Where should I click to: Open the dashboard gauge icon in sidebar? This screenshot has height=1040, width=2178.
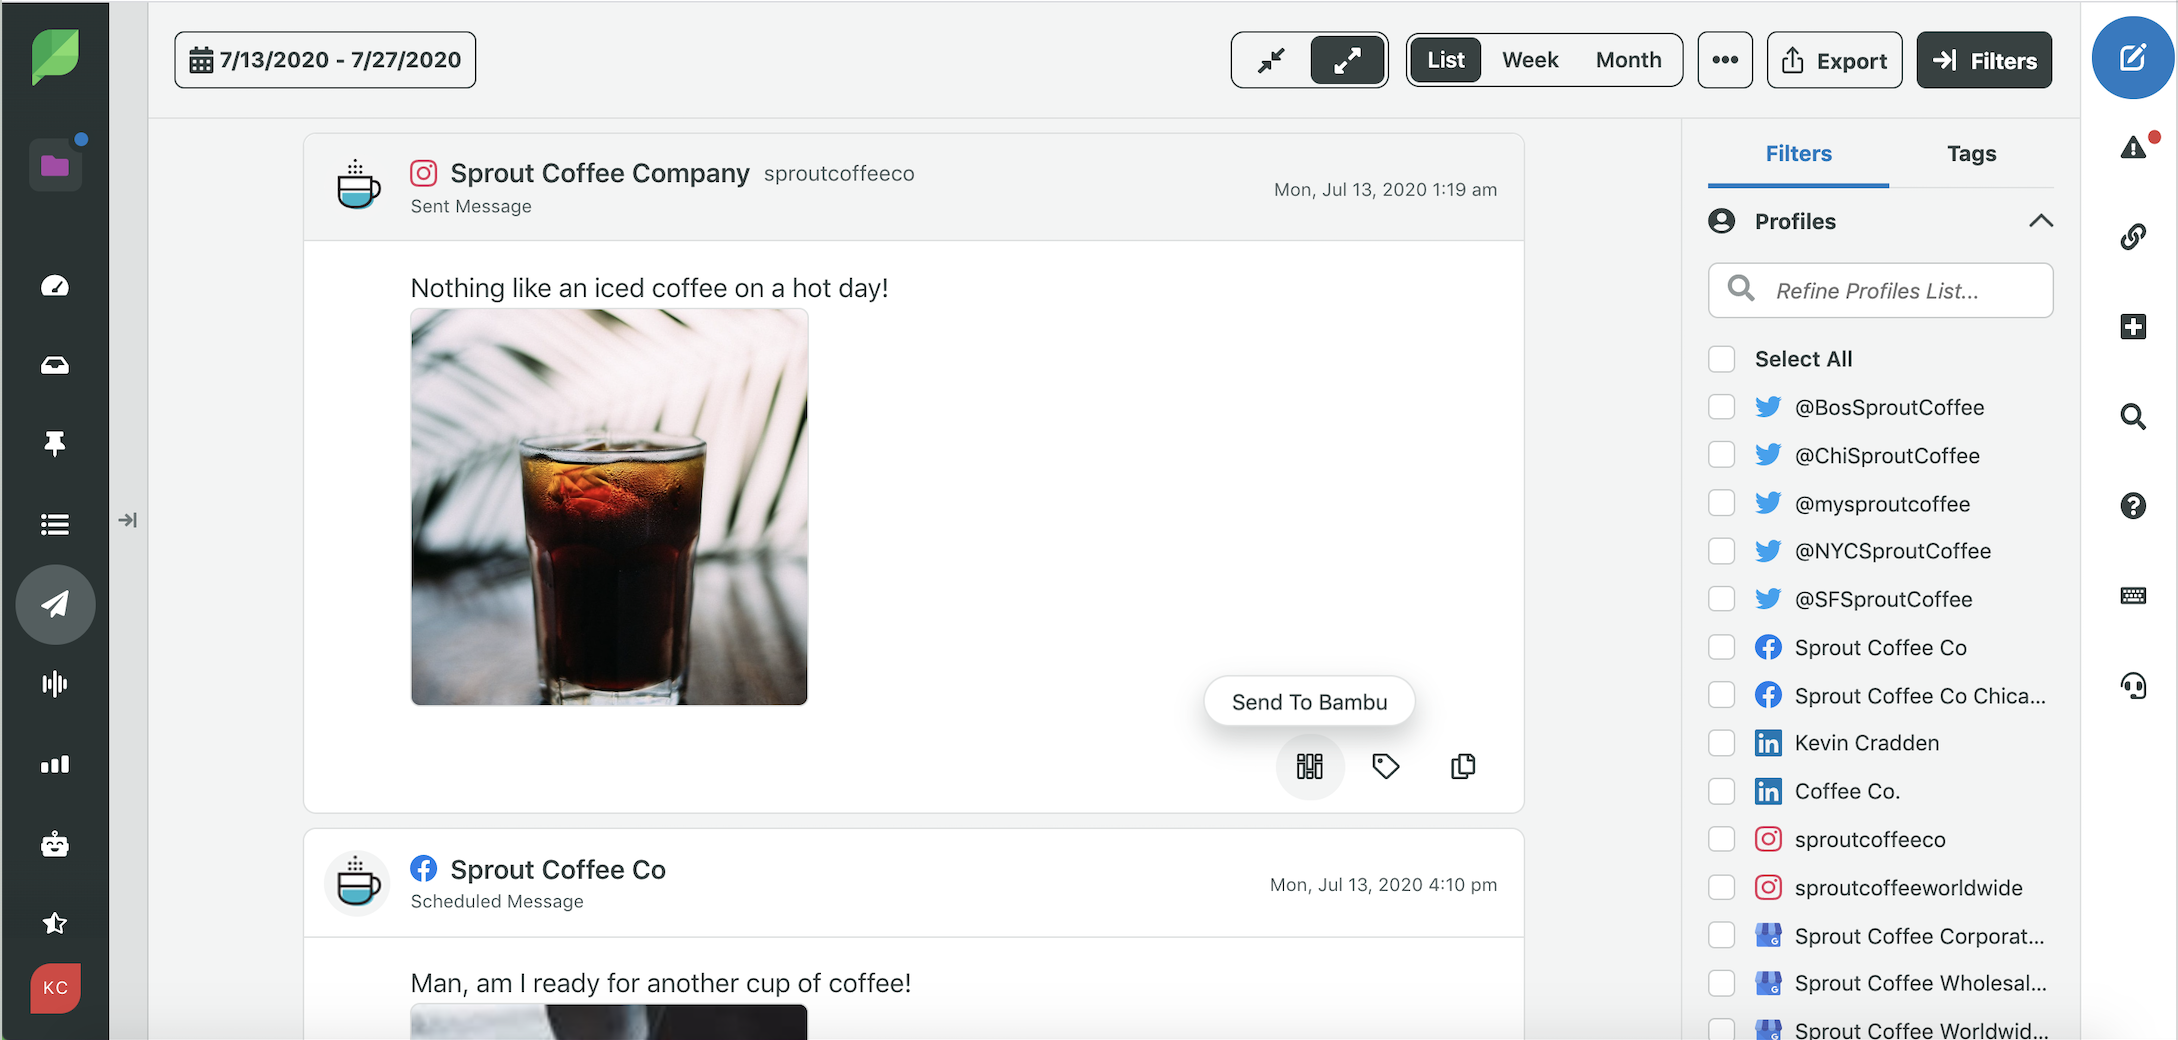55,286
